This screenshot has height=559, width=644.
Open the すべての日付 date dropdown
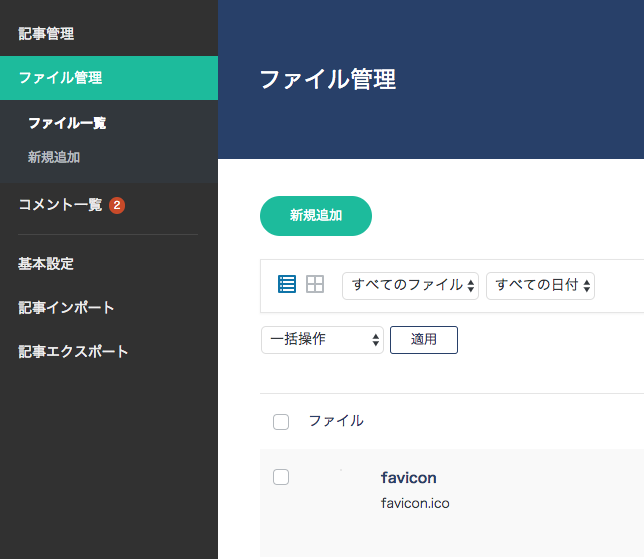(540, 285)
